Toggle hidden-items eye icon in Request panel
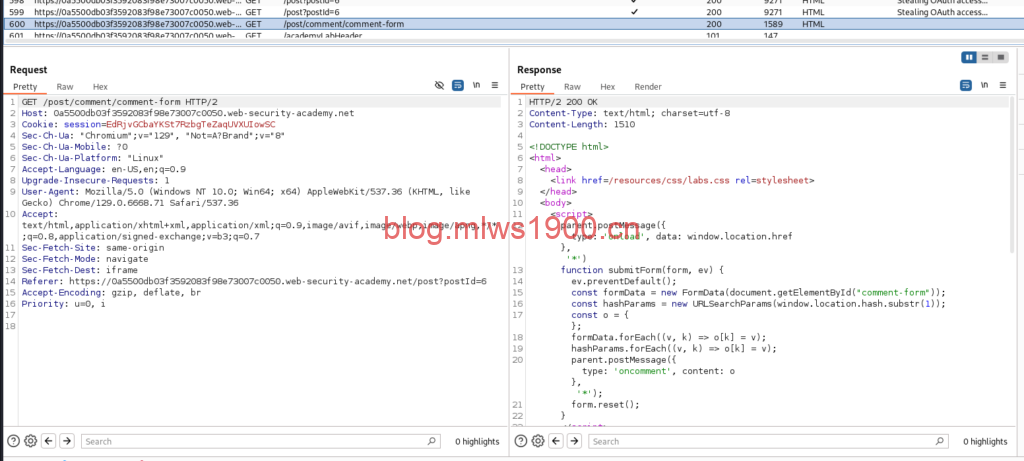Image resolution: width=1024 pixels, height=461 pixels. (440, 86)
